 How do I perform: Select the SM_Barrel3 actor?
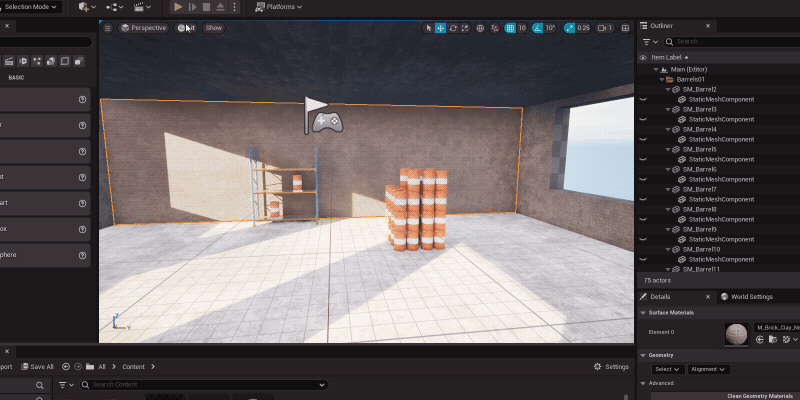(699, 110)
